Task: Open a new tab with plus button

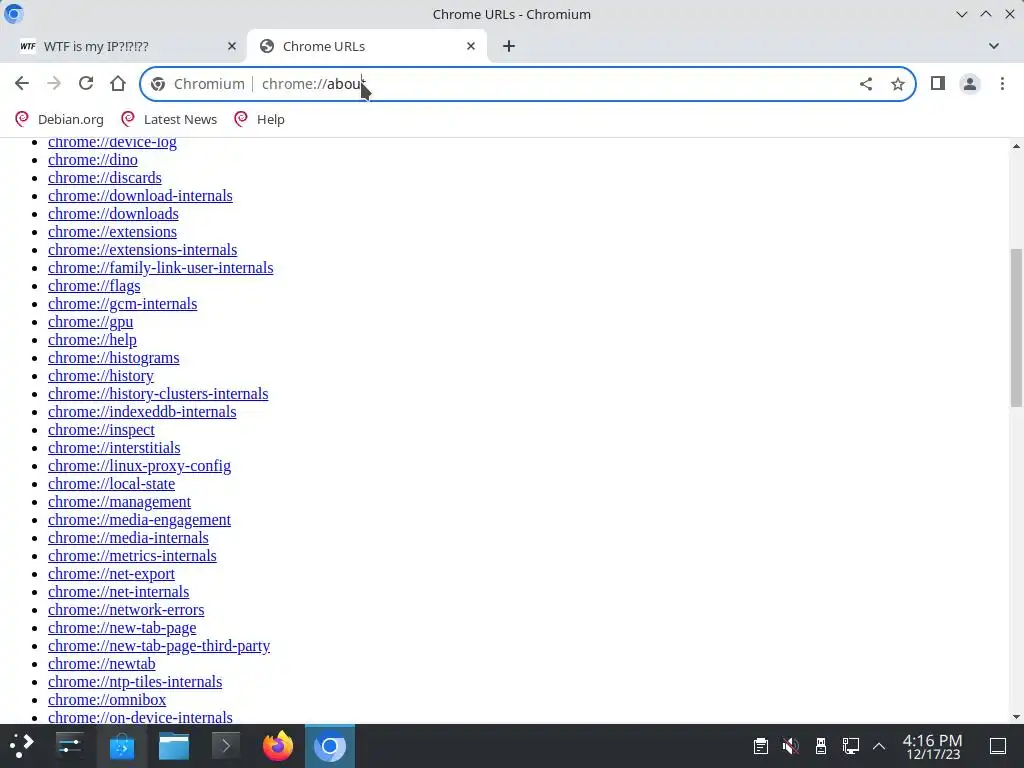Action: coord(509,46)
